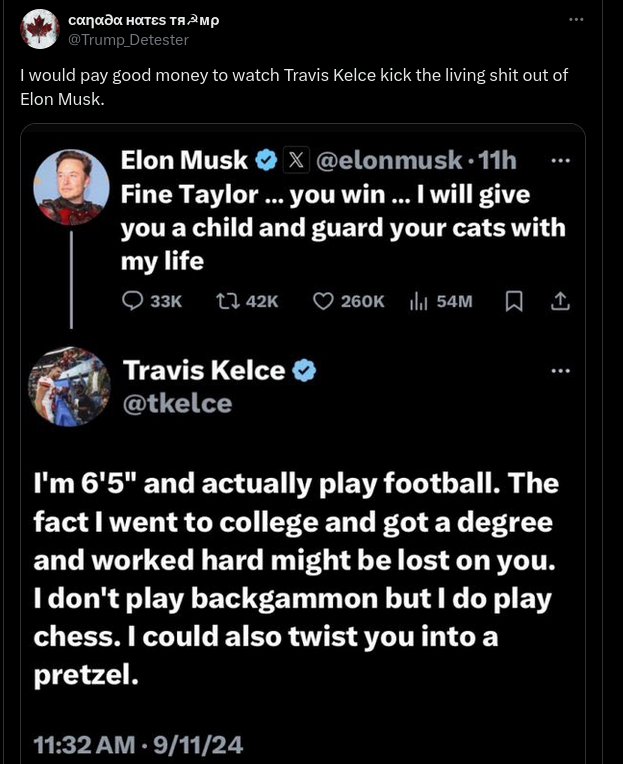Click the X logo badge beside Elon Musk
Image resolution: width=623 pixels, height=764 pixels.
(297, 160)
